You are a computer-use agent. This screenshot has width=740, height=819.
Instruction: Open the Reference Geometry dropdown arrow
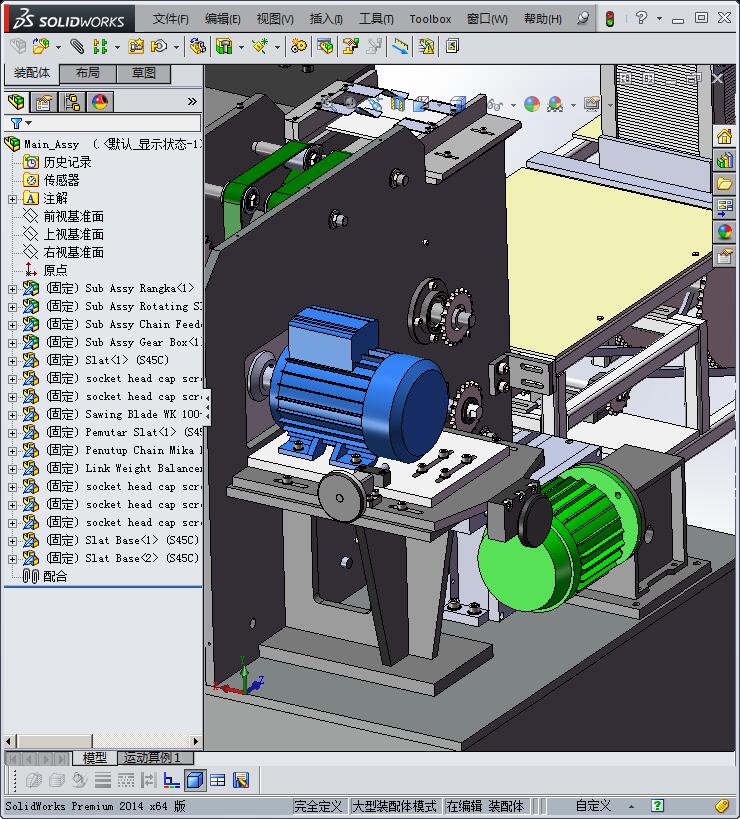coord(277,48)
